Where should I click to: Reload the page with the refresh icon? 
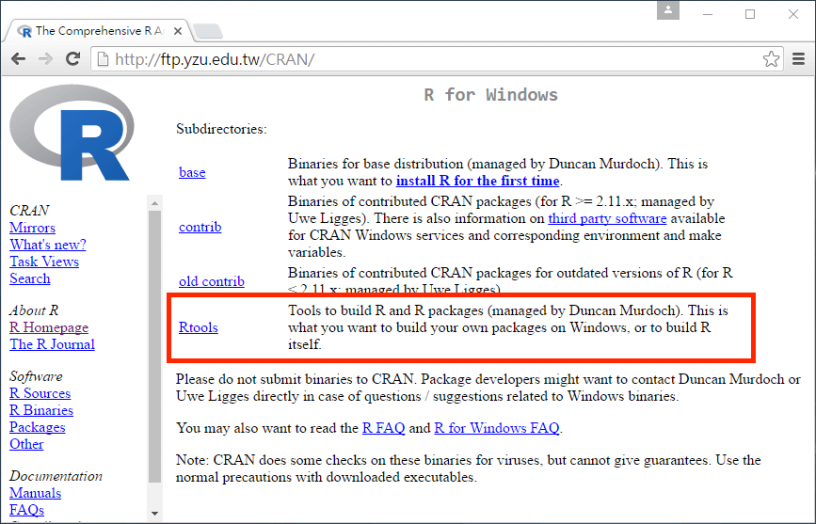72,59
